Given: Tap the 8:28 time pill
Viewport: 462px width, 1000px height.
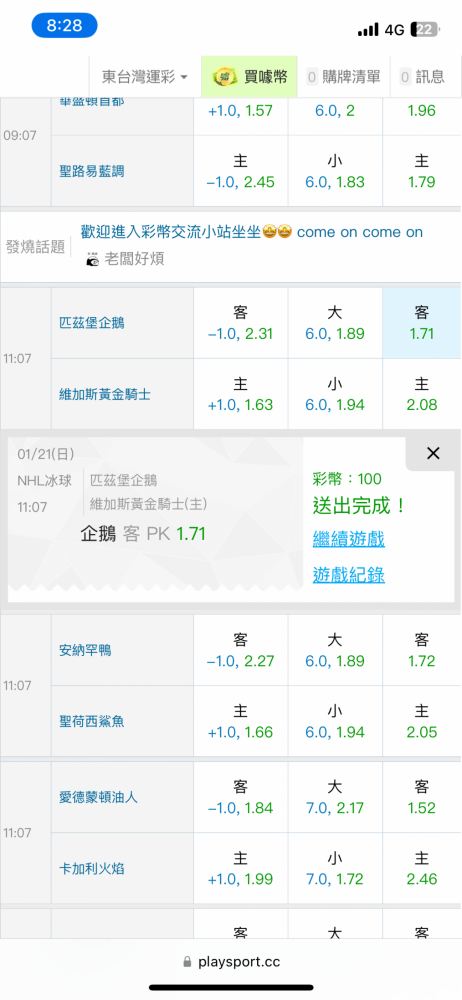Looking at the screenshot, I should pos(64,26).
